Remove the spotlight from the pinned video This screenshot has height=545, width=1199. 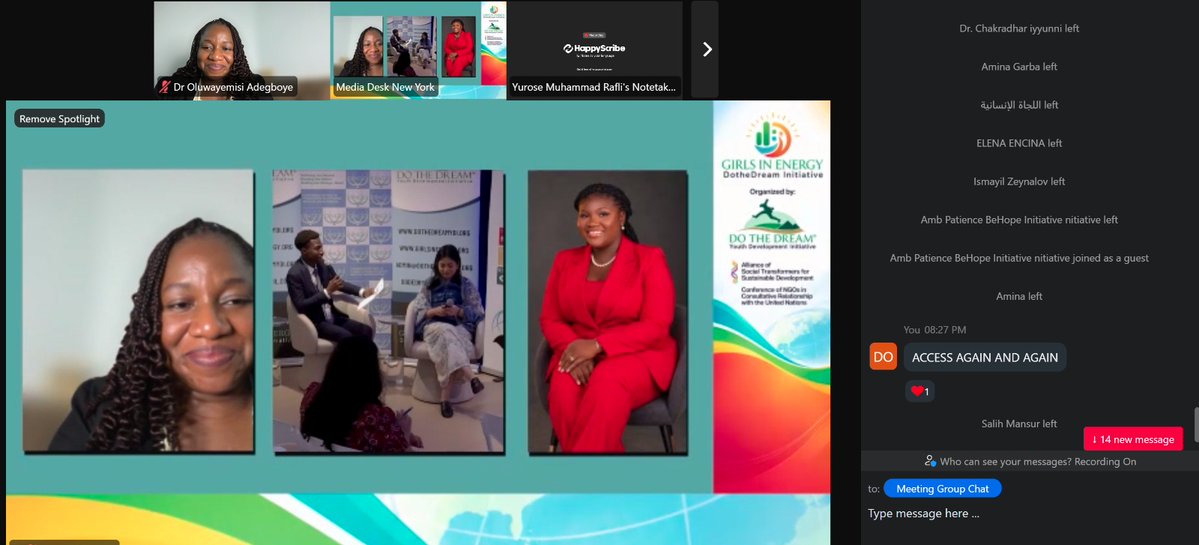(x=60, y=118)
